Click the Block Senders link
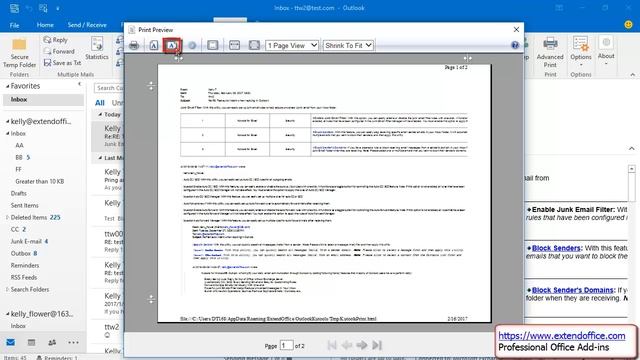640x360 pixels. pos(556,248)
